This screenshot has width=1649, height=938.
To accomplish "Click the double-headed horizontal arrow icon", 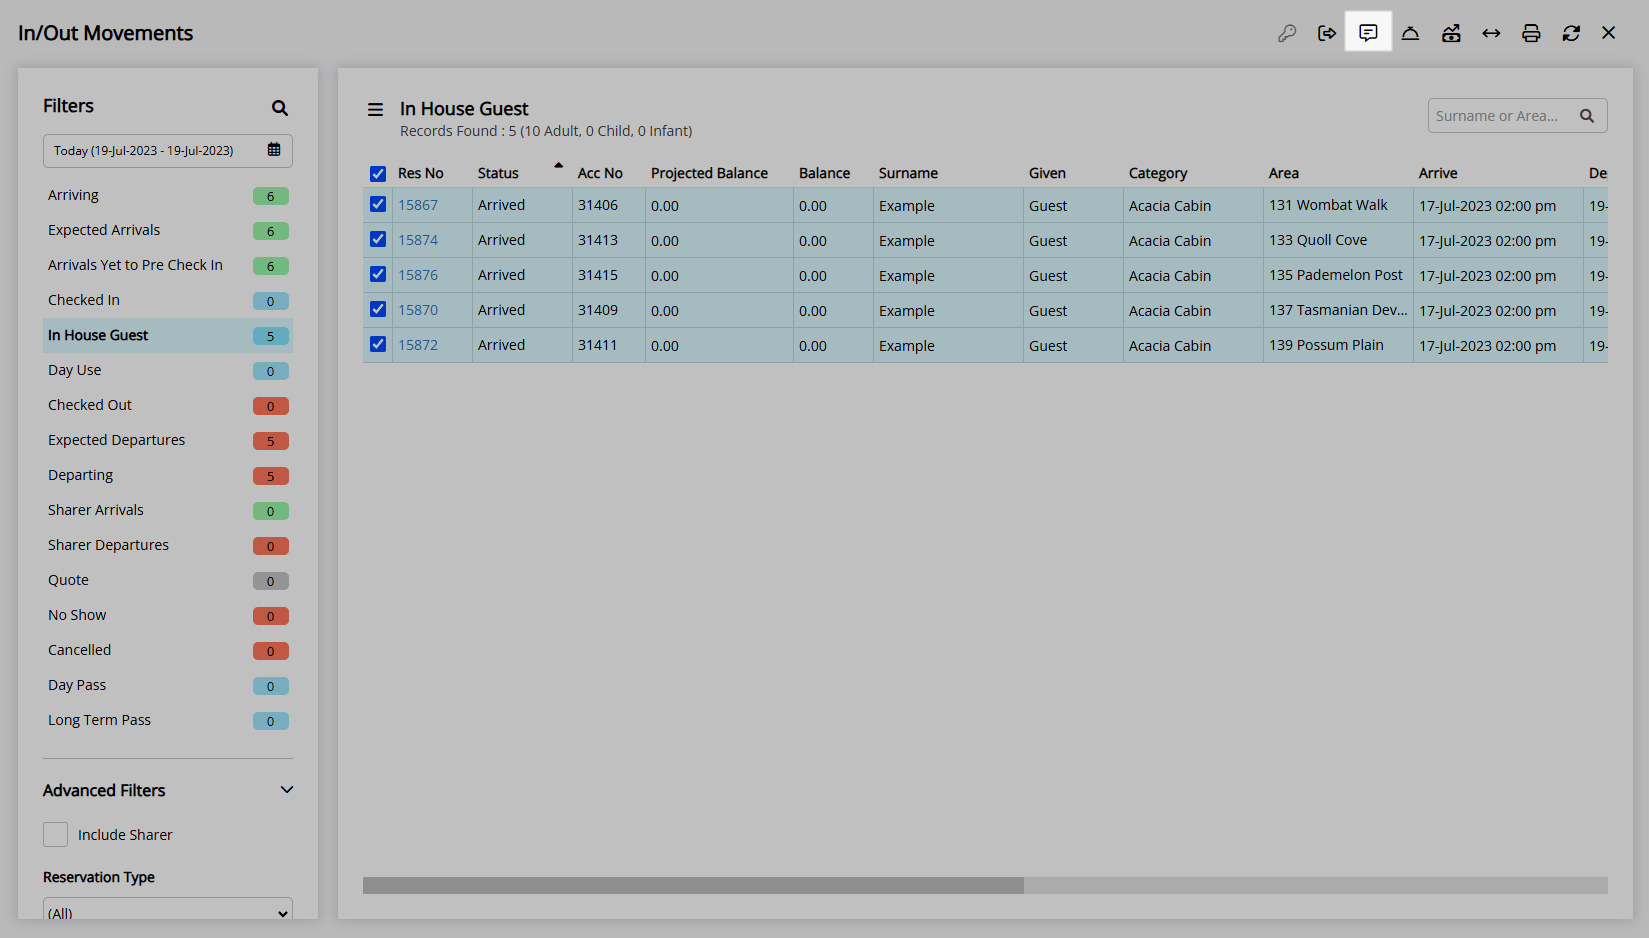I will tap(1491, 33).
